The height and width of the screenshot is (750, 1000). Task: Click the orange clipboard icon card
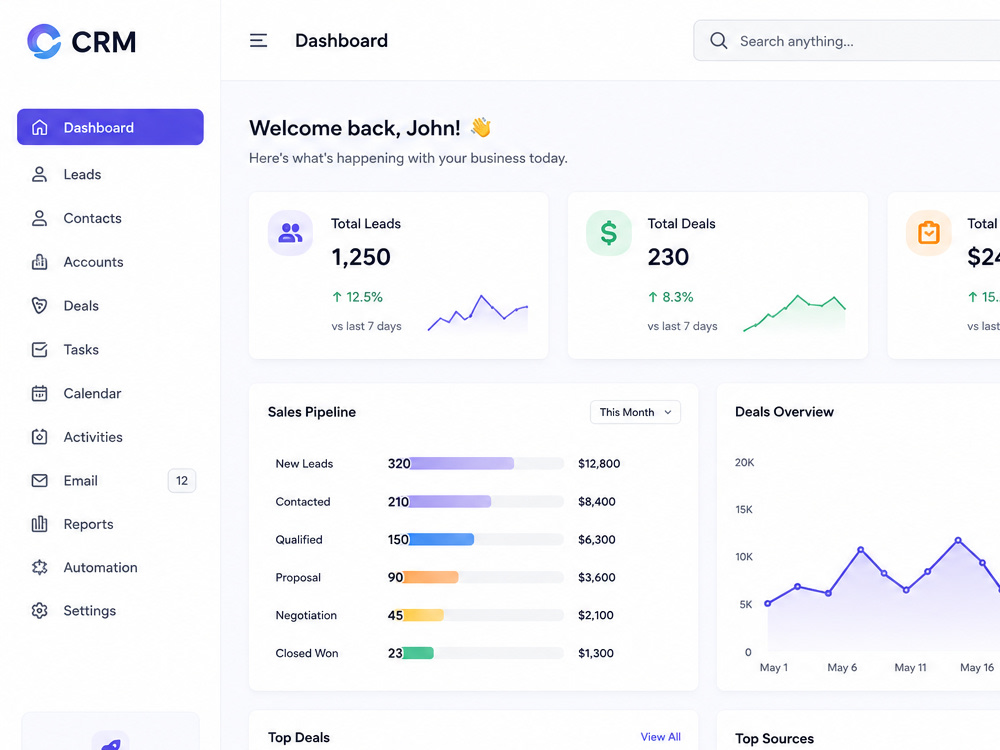[x=929, y=233]
